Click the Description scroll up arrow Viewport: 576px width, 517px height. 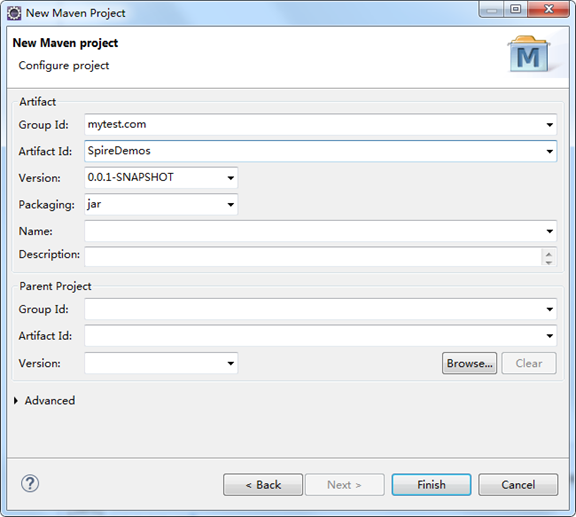pos(549,254)
